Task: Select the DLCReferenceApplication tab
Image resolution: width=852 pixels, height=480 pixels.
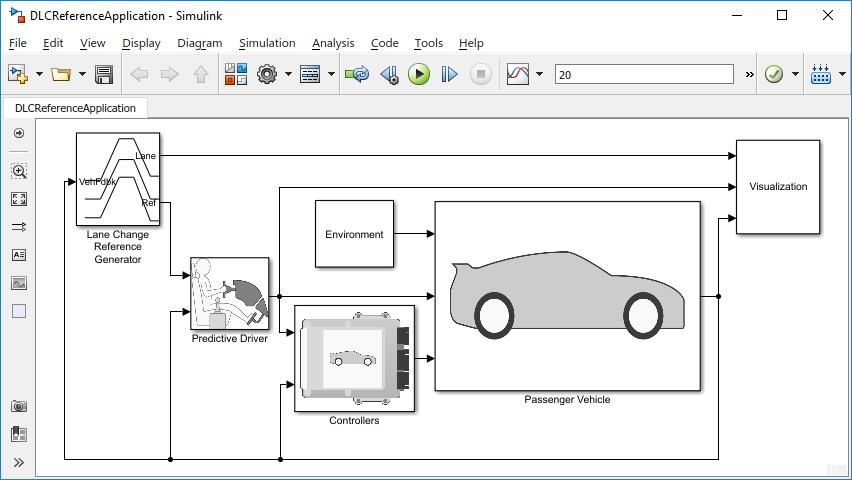Action: pyautogui.click(x=76, y=108)
